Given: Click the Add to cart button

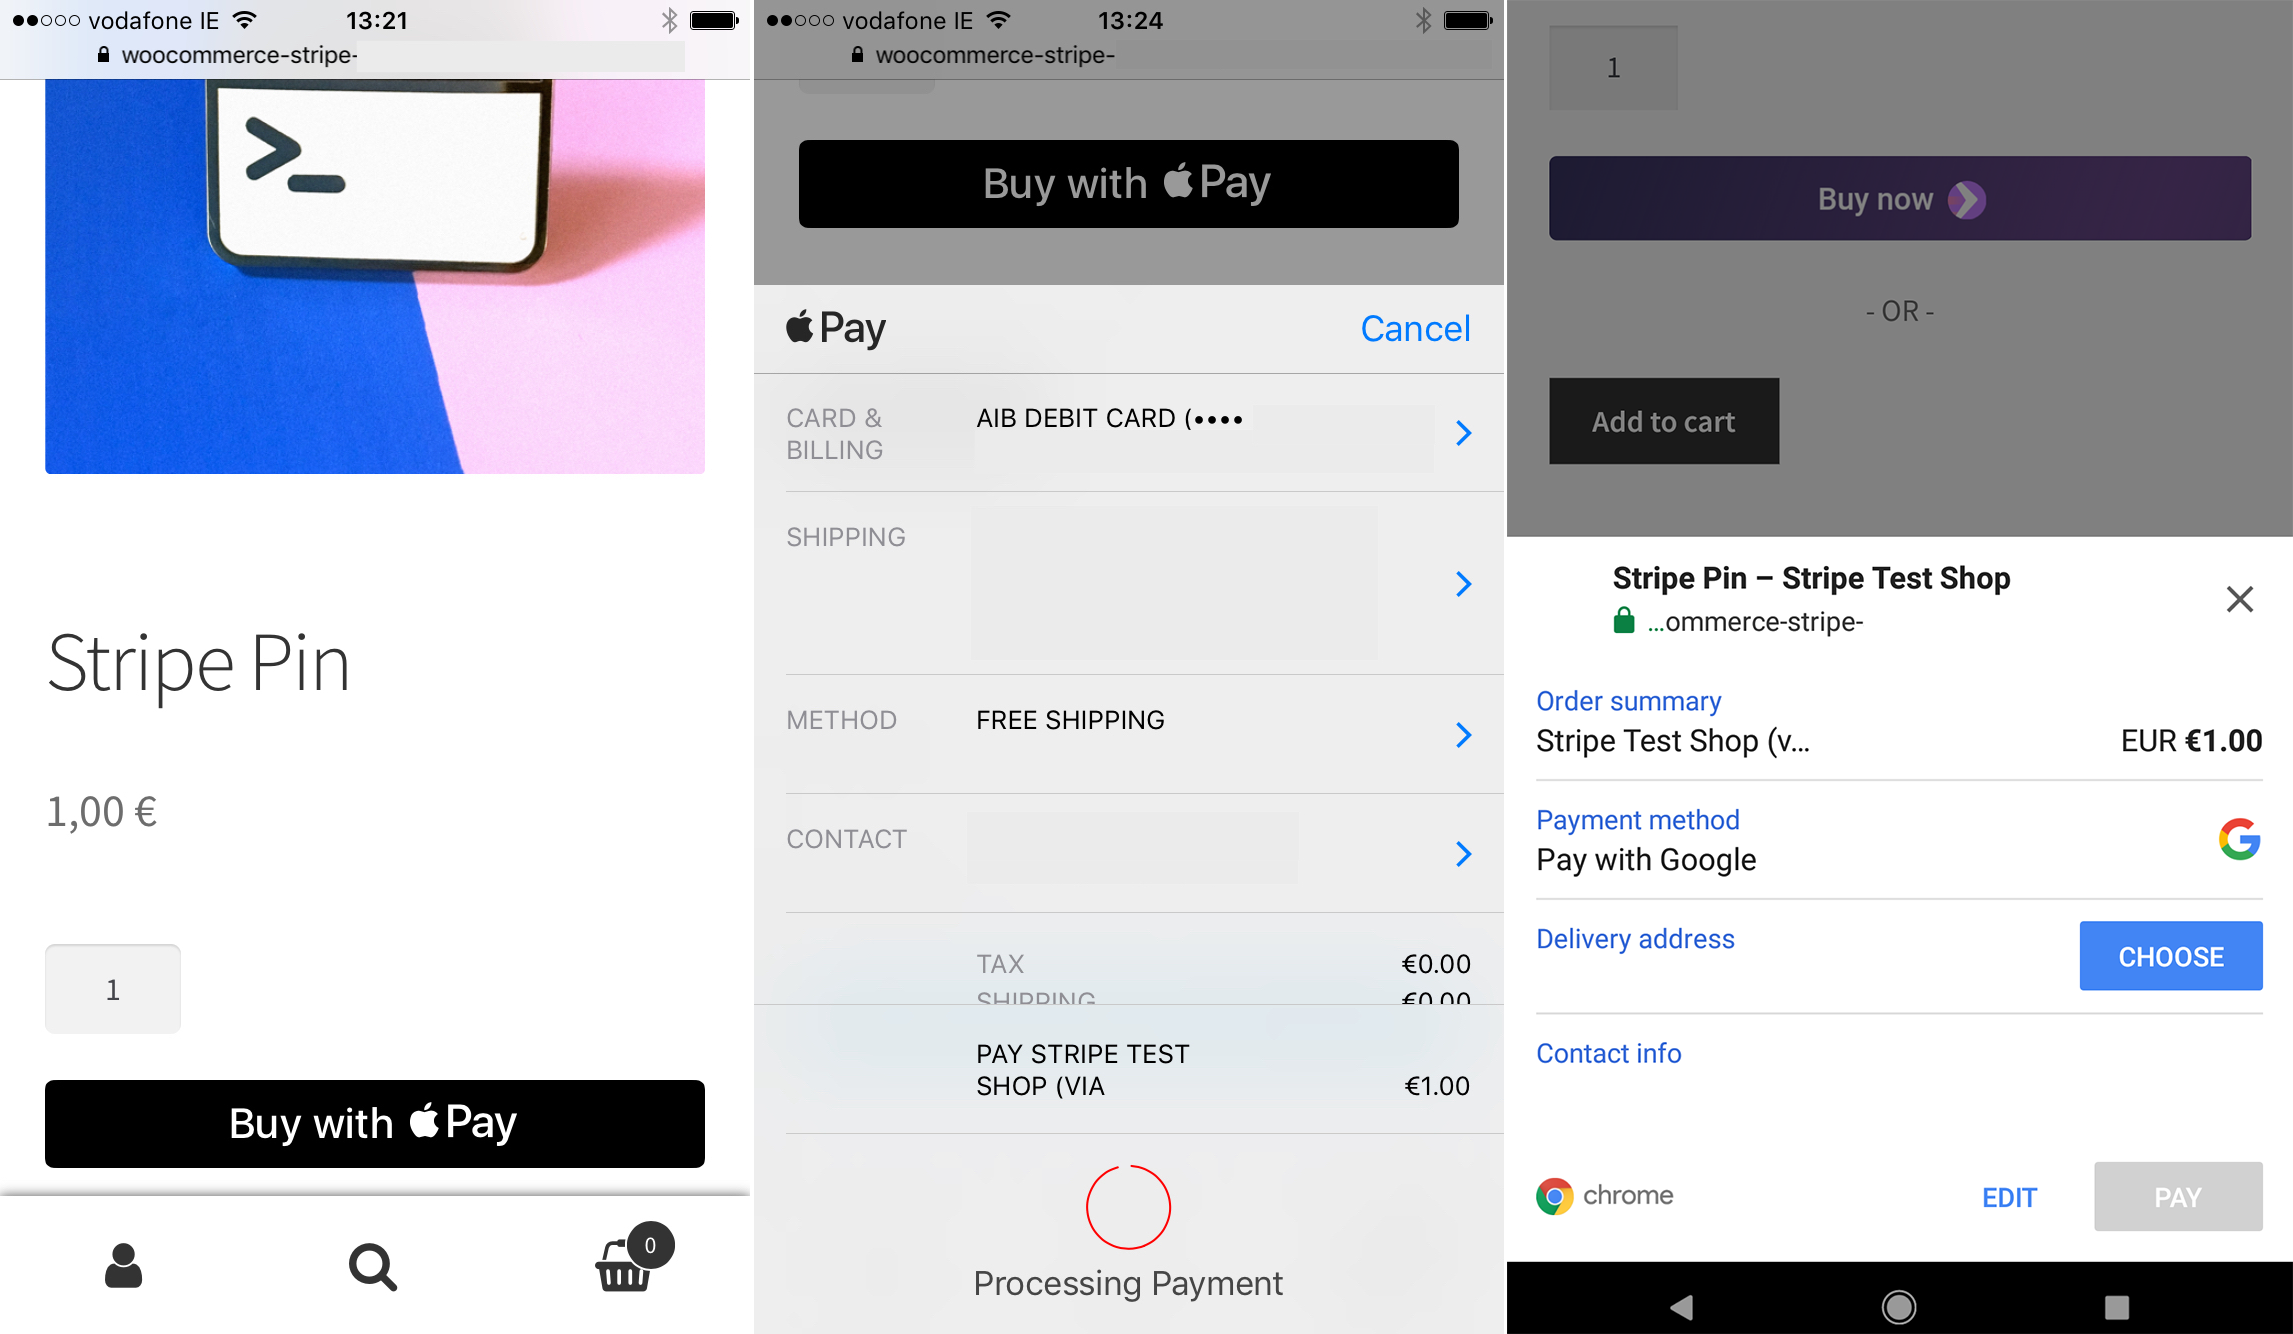Looking at the screenshot, I should [x=1663, y=421].
